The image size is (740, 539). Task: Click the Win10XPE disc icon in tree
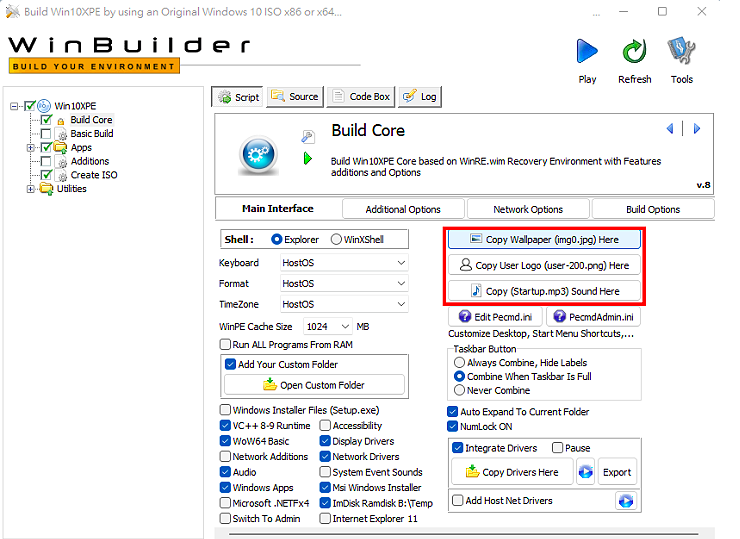[x=44, y=106]
